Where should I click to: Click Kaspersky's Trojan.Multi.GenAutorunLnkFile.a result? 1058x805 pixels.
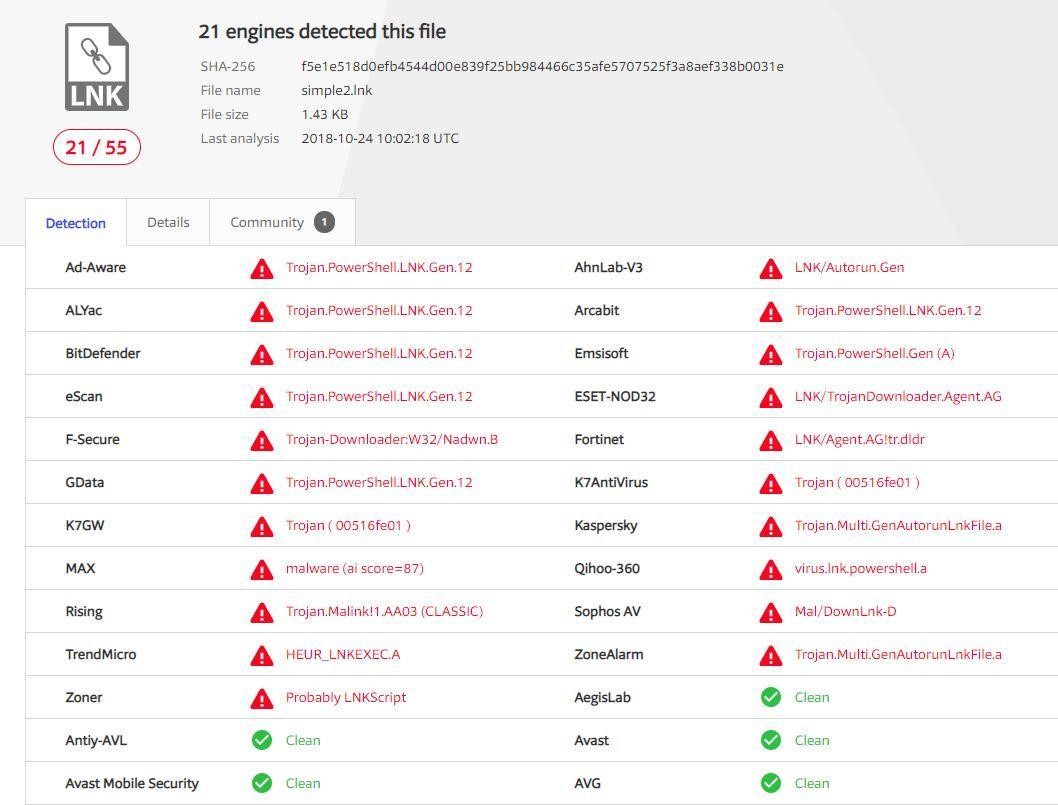898,525
